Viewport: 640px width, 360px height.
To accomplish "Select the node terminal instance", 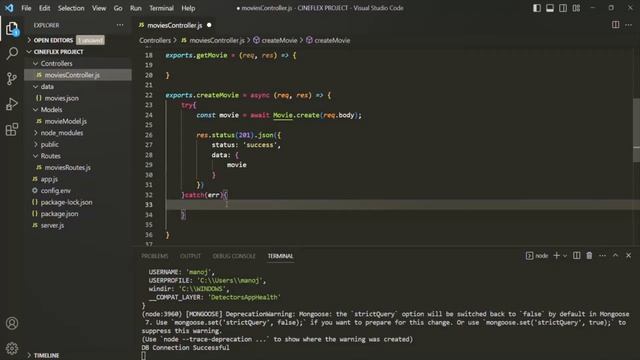I will pos(537,256).
